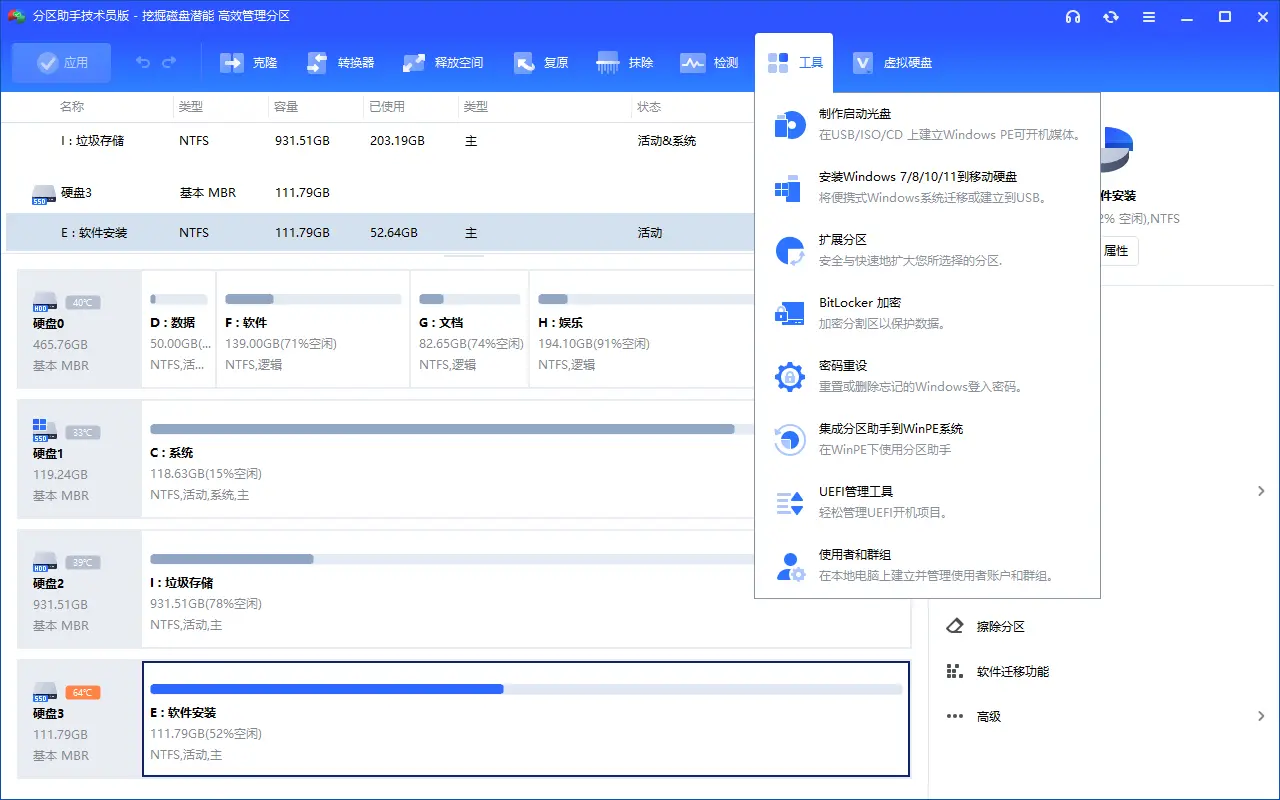The image size is (1280, 800).
Task: Select the I：垃圾存储 row in partition table
Action: 380,141
